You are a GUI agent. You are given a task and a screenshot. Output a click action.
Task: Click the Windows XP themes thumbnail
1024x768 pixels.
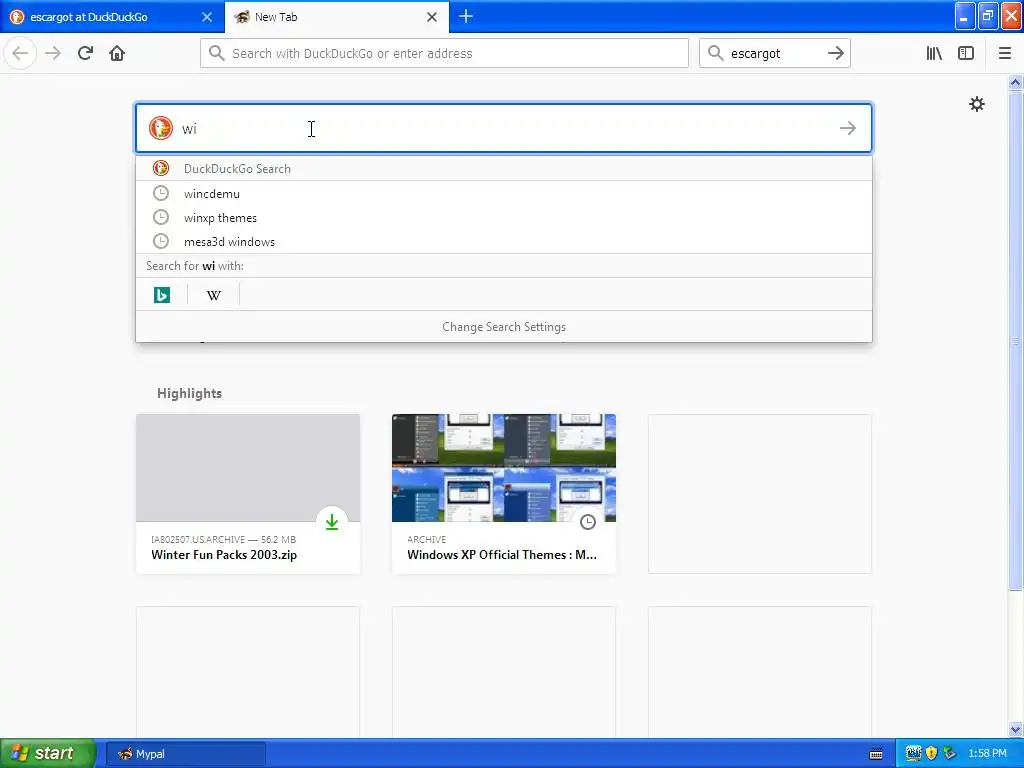504,468
